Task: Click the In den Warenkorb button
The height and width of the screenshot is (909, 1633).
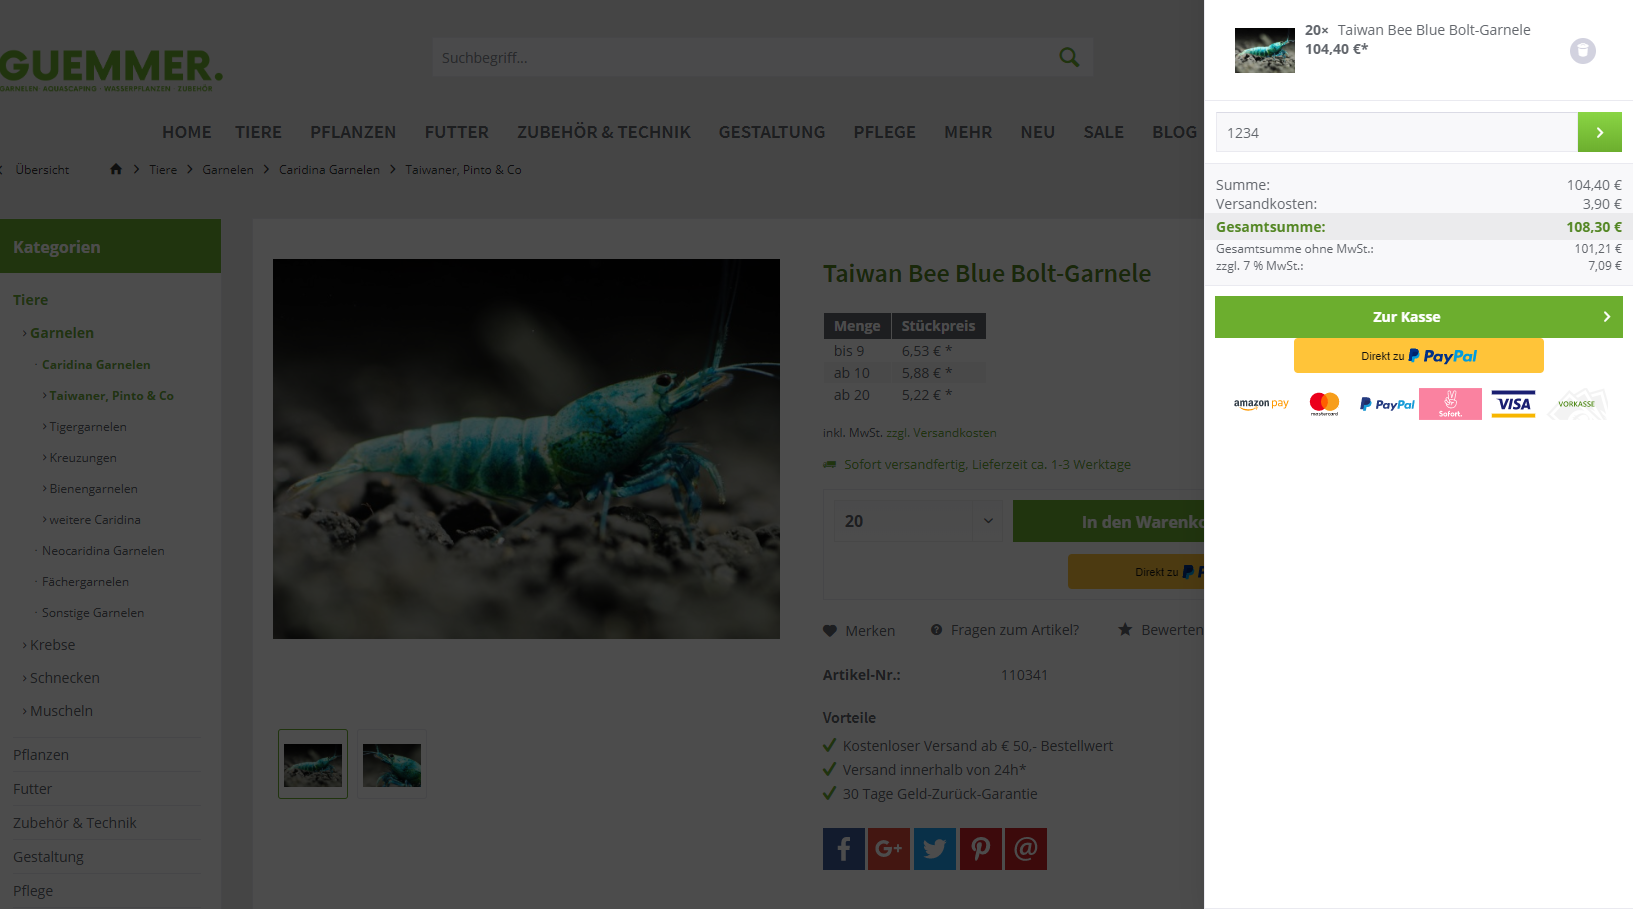Action: pyautogui.click(x=1108, y=522)
